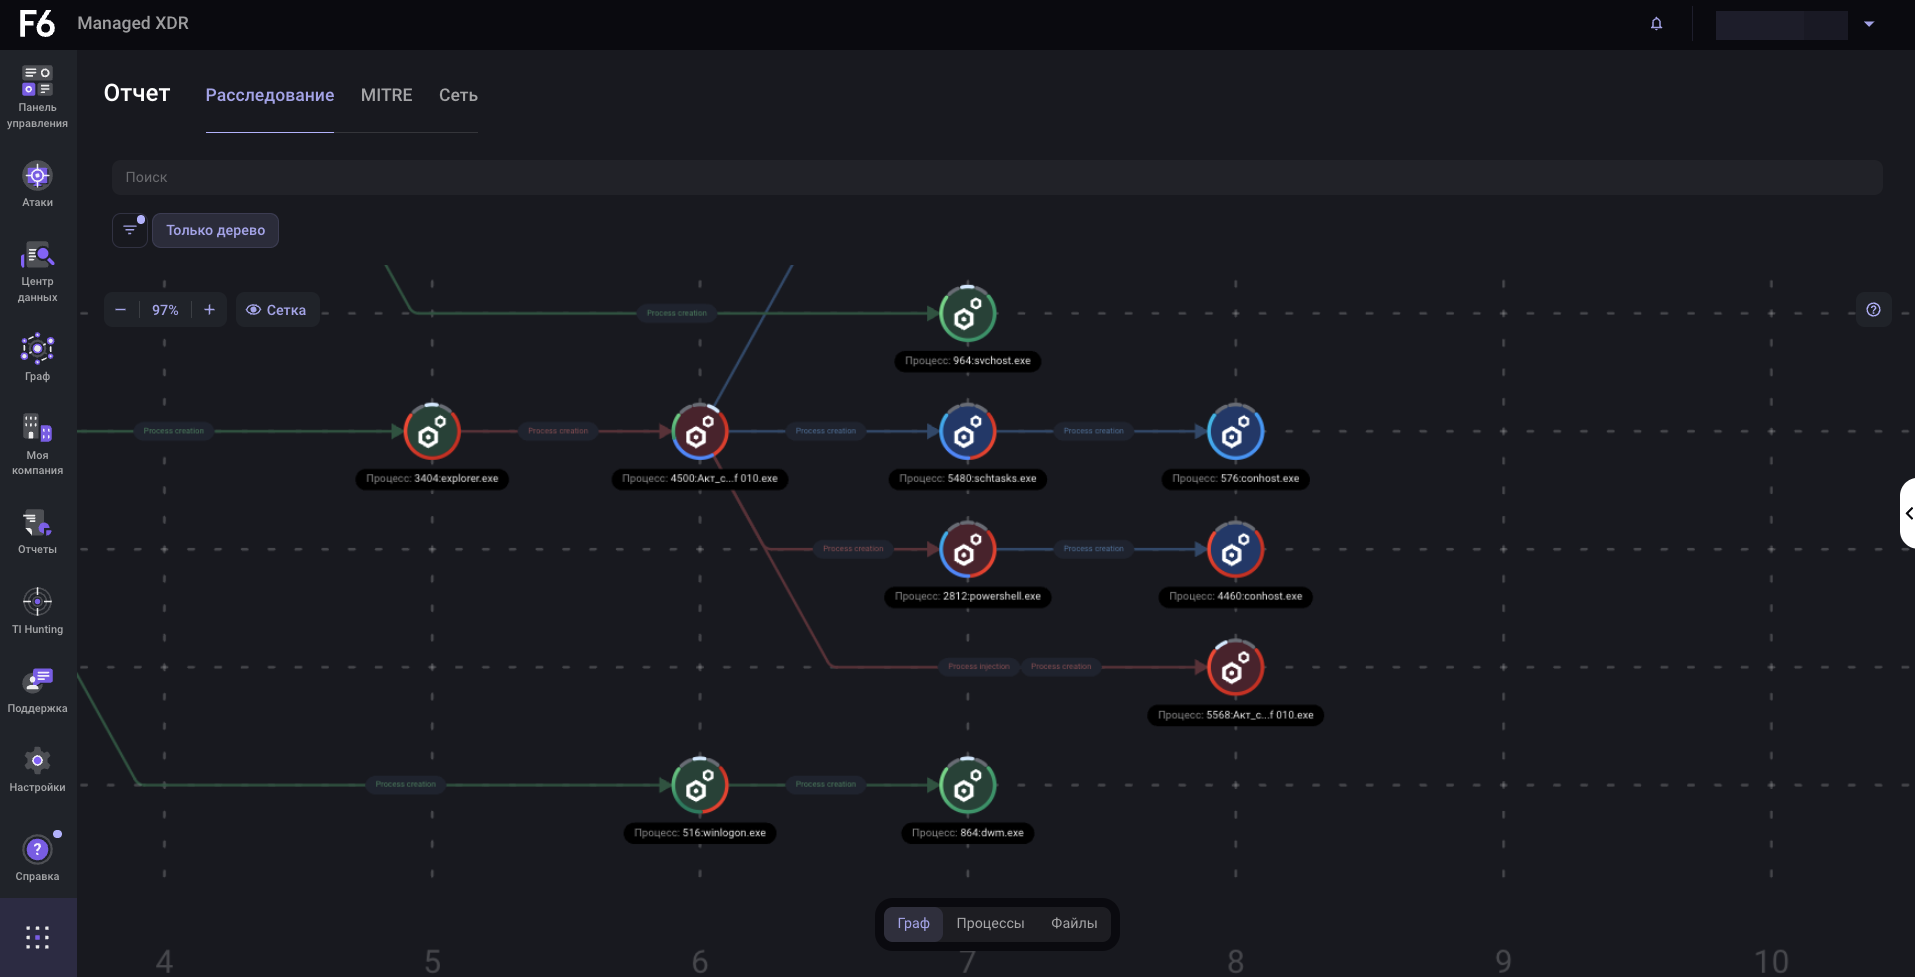Image resolution: width=1915 pixels, height=977 pixels.
Task: Select the 2812:powershell.exe process node
Action: (x=967, y=549)
